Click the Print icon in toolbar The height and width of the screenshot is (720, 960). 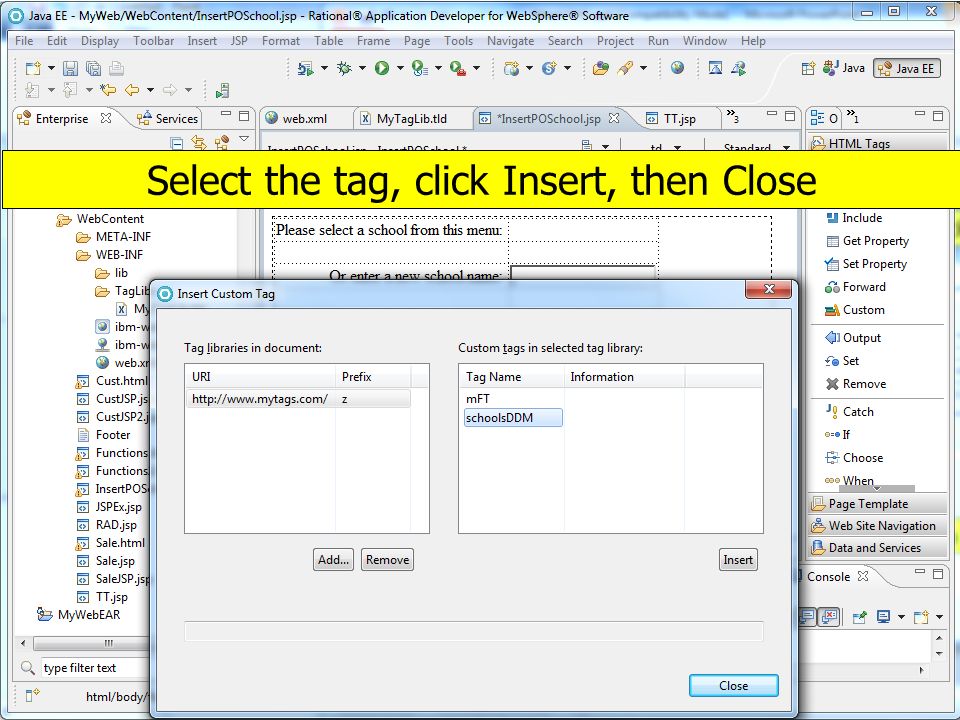pyautogui.click(x=116, y=68)
